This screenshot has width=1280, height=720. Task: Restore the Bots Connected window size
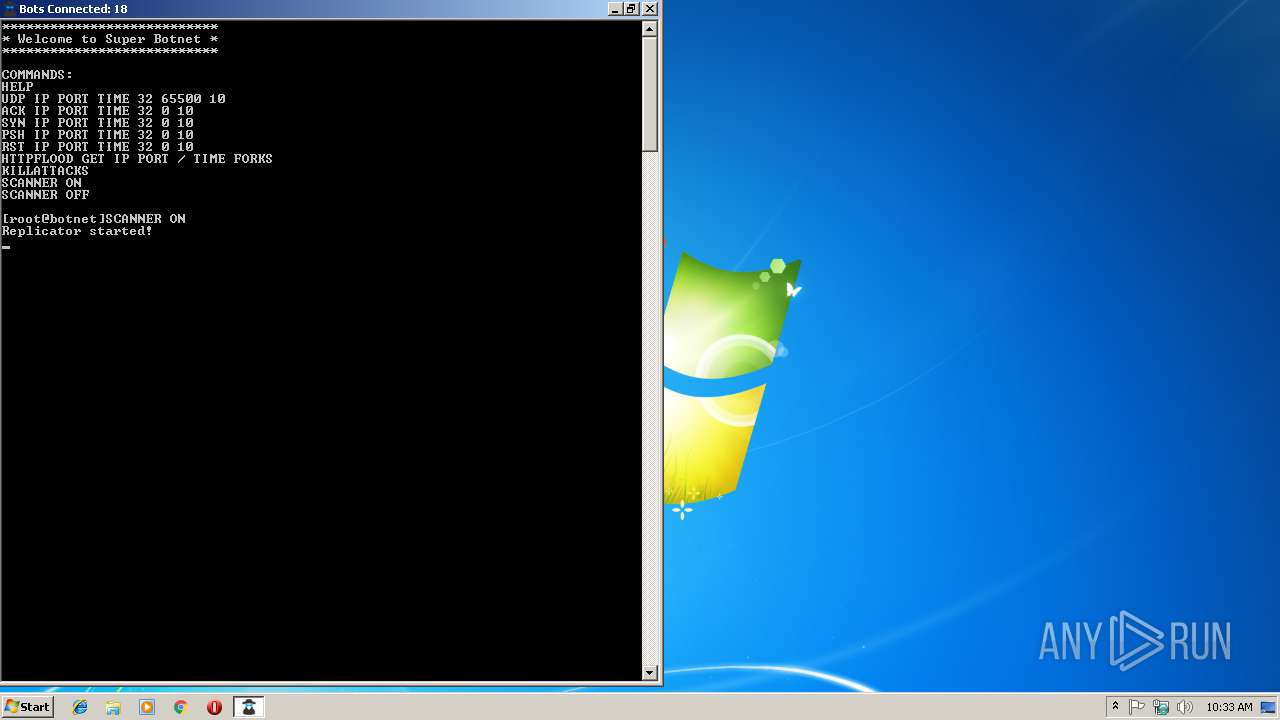pos(632,9)
